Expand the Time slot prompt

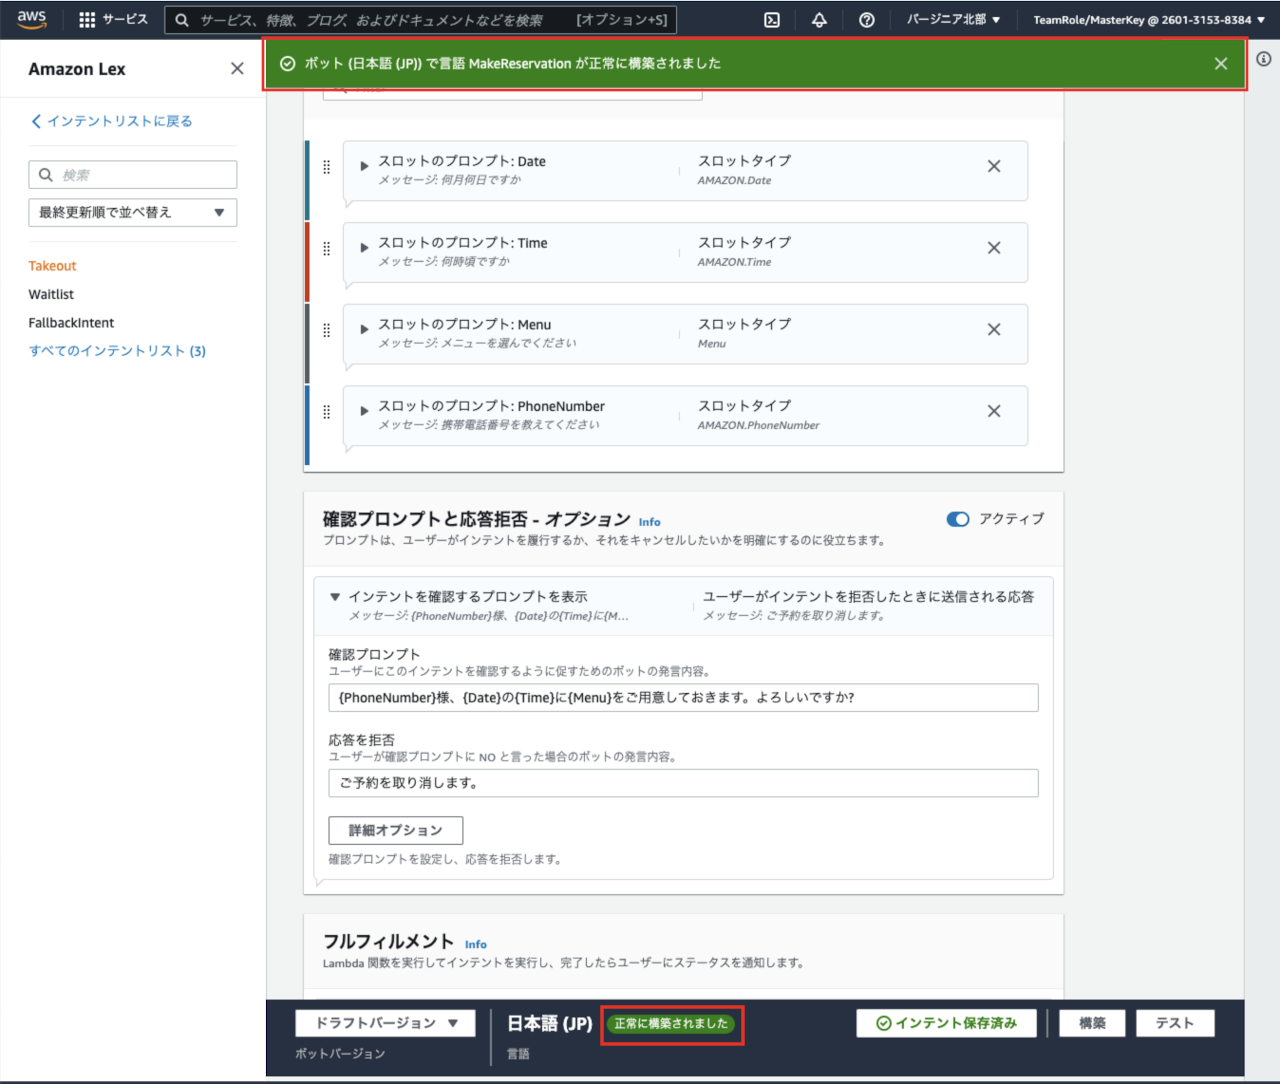tap(364, 247)
